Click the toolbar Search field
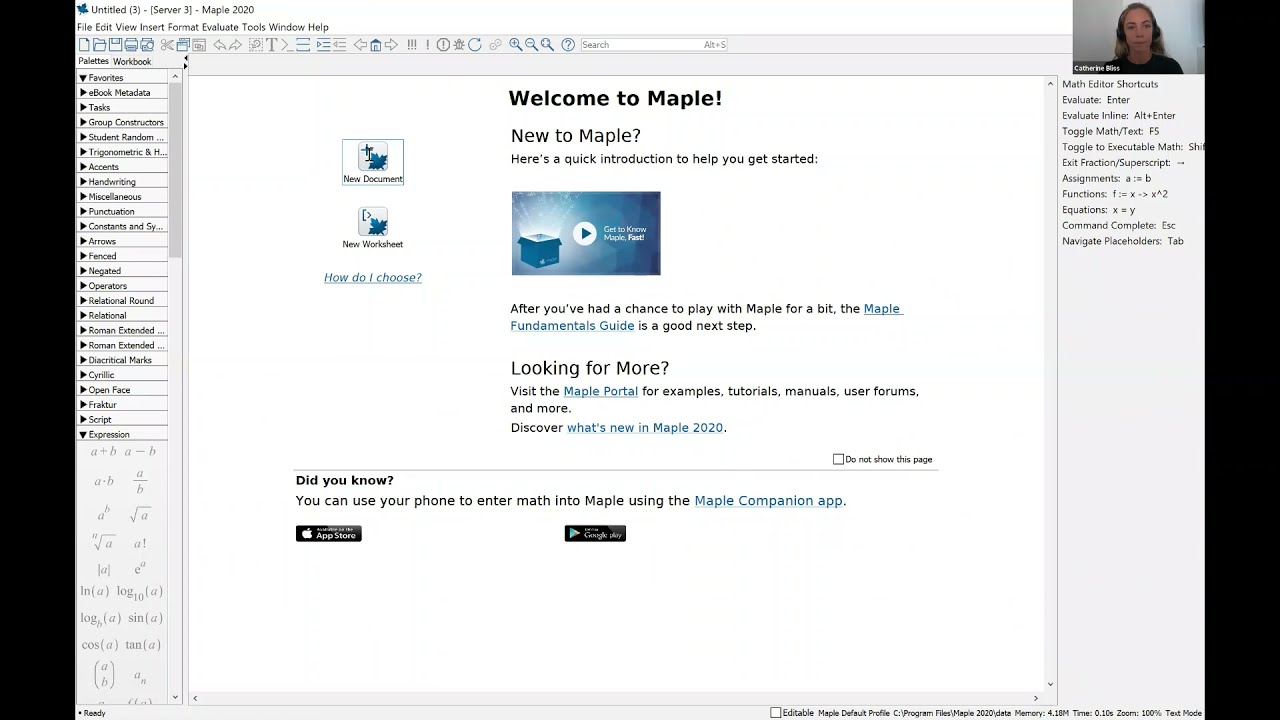The image size is (1280, 720). click(x=654, y=45)
